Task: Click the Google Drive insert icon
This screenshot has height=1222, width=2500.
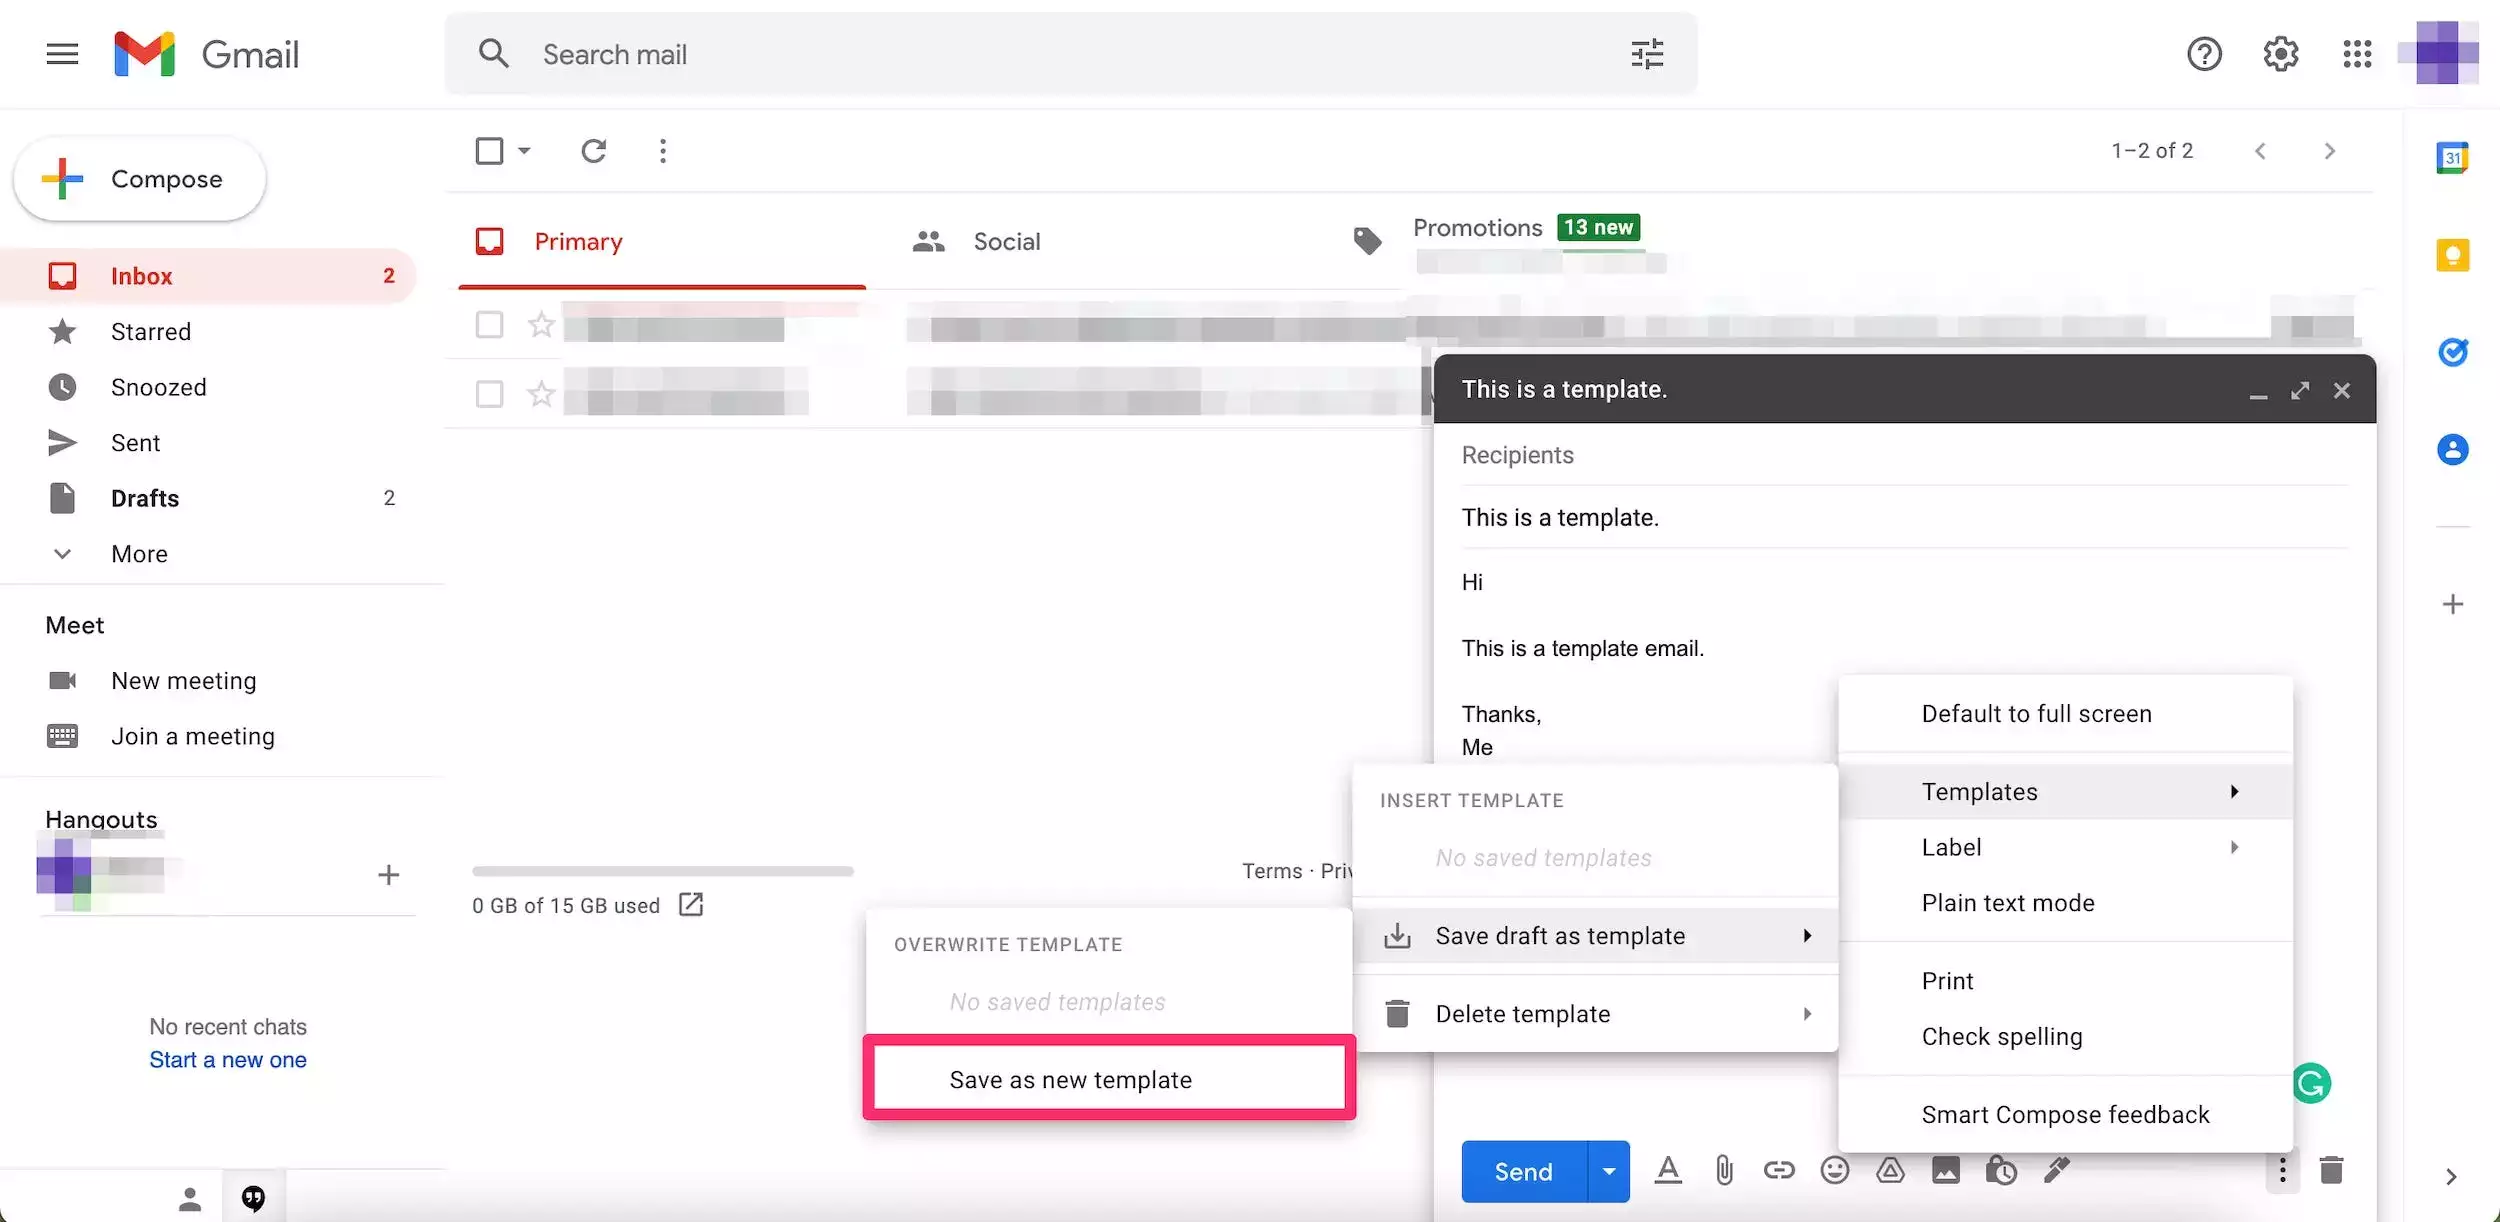Action: coord(1890,1170)
